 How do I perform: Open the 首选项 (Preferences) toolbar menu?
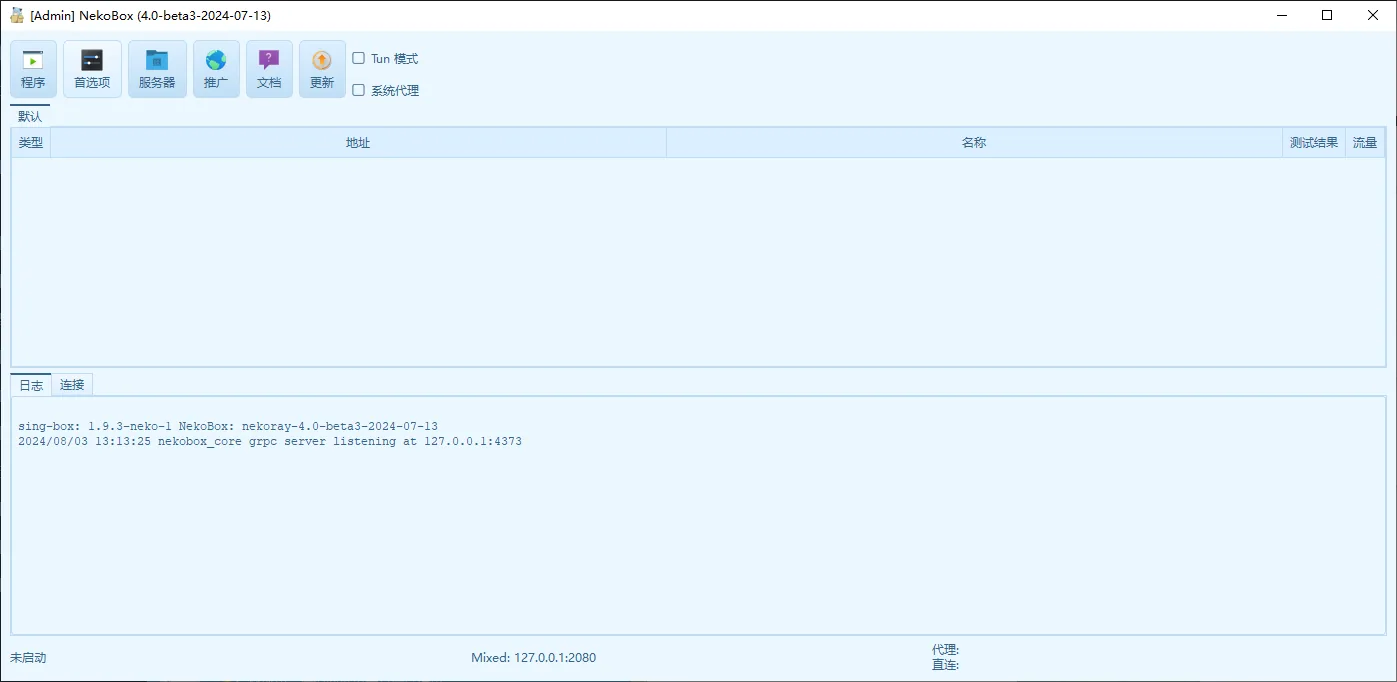point(92,69)
